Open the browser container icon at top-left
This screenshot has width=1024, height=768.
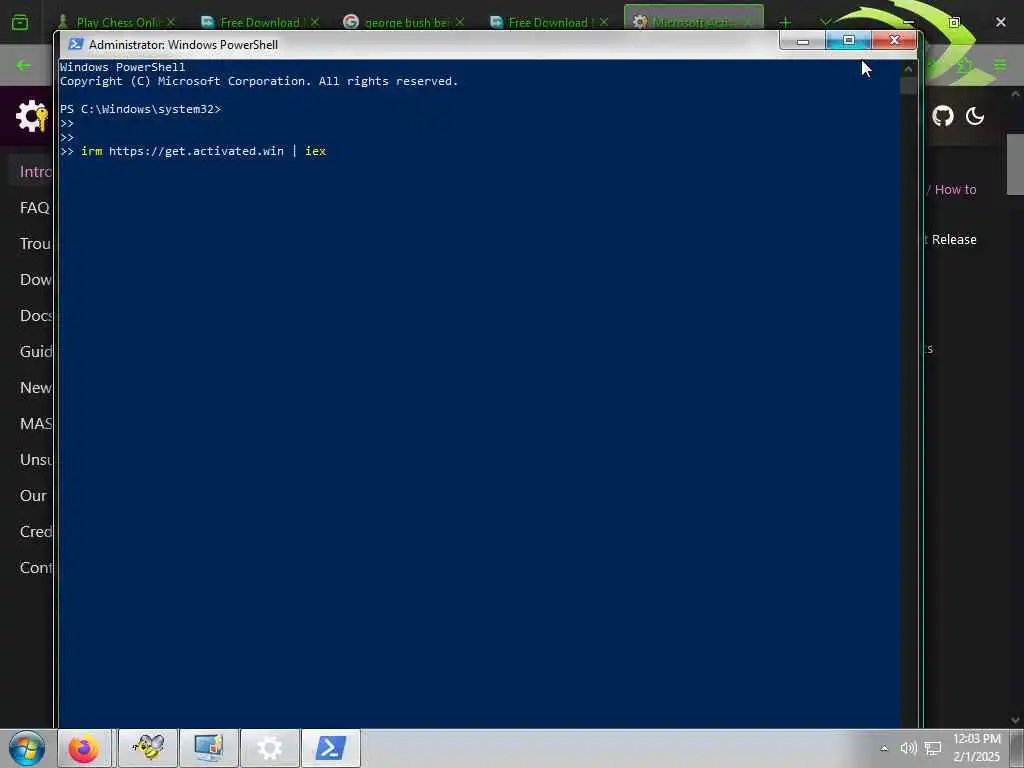coord(20,22)
